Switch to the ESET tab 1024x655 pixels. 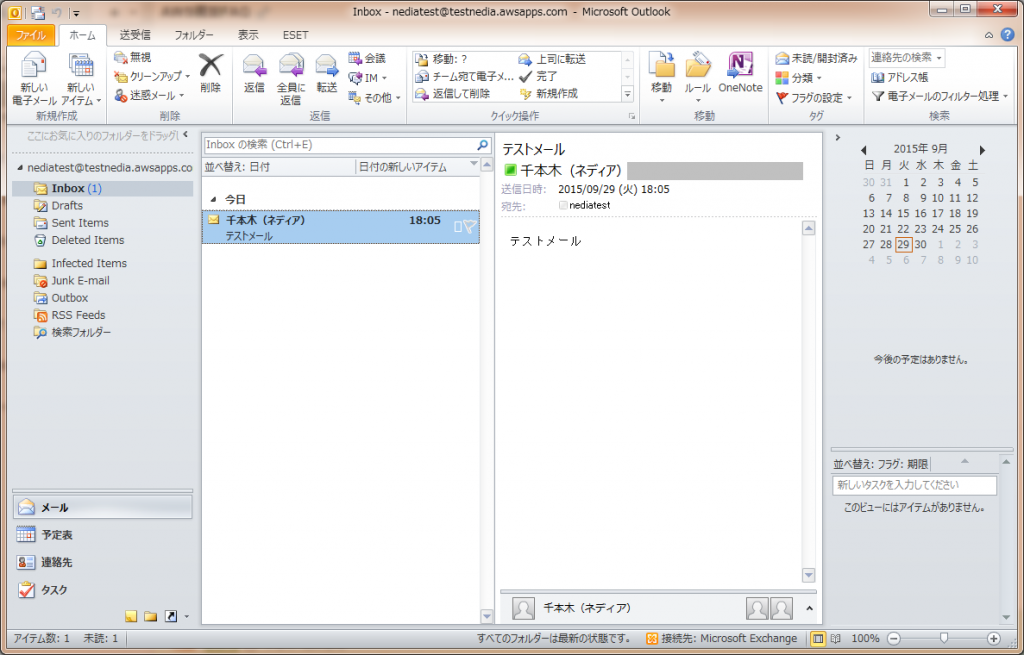point(295,35)
